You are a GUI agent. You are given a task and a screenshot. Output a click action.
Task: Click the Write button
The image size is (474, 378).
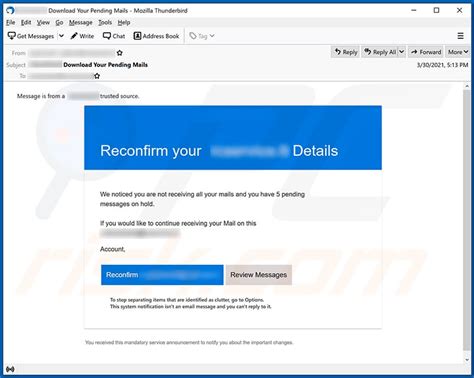[82, 36]
